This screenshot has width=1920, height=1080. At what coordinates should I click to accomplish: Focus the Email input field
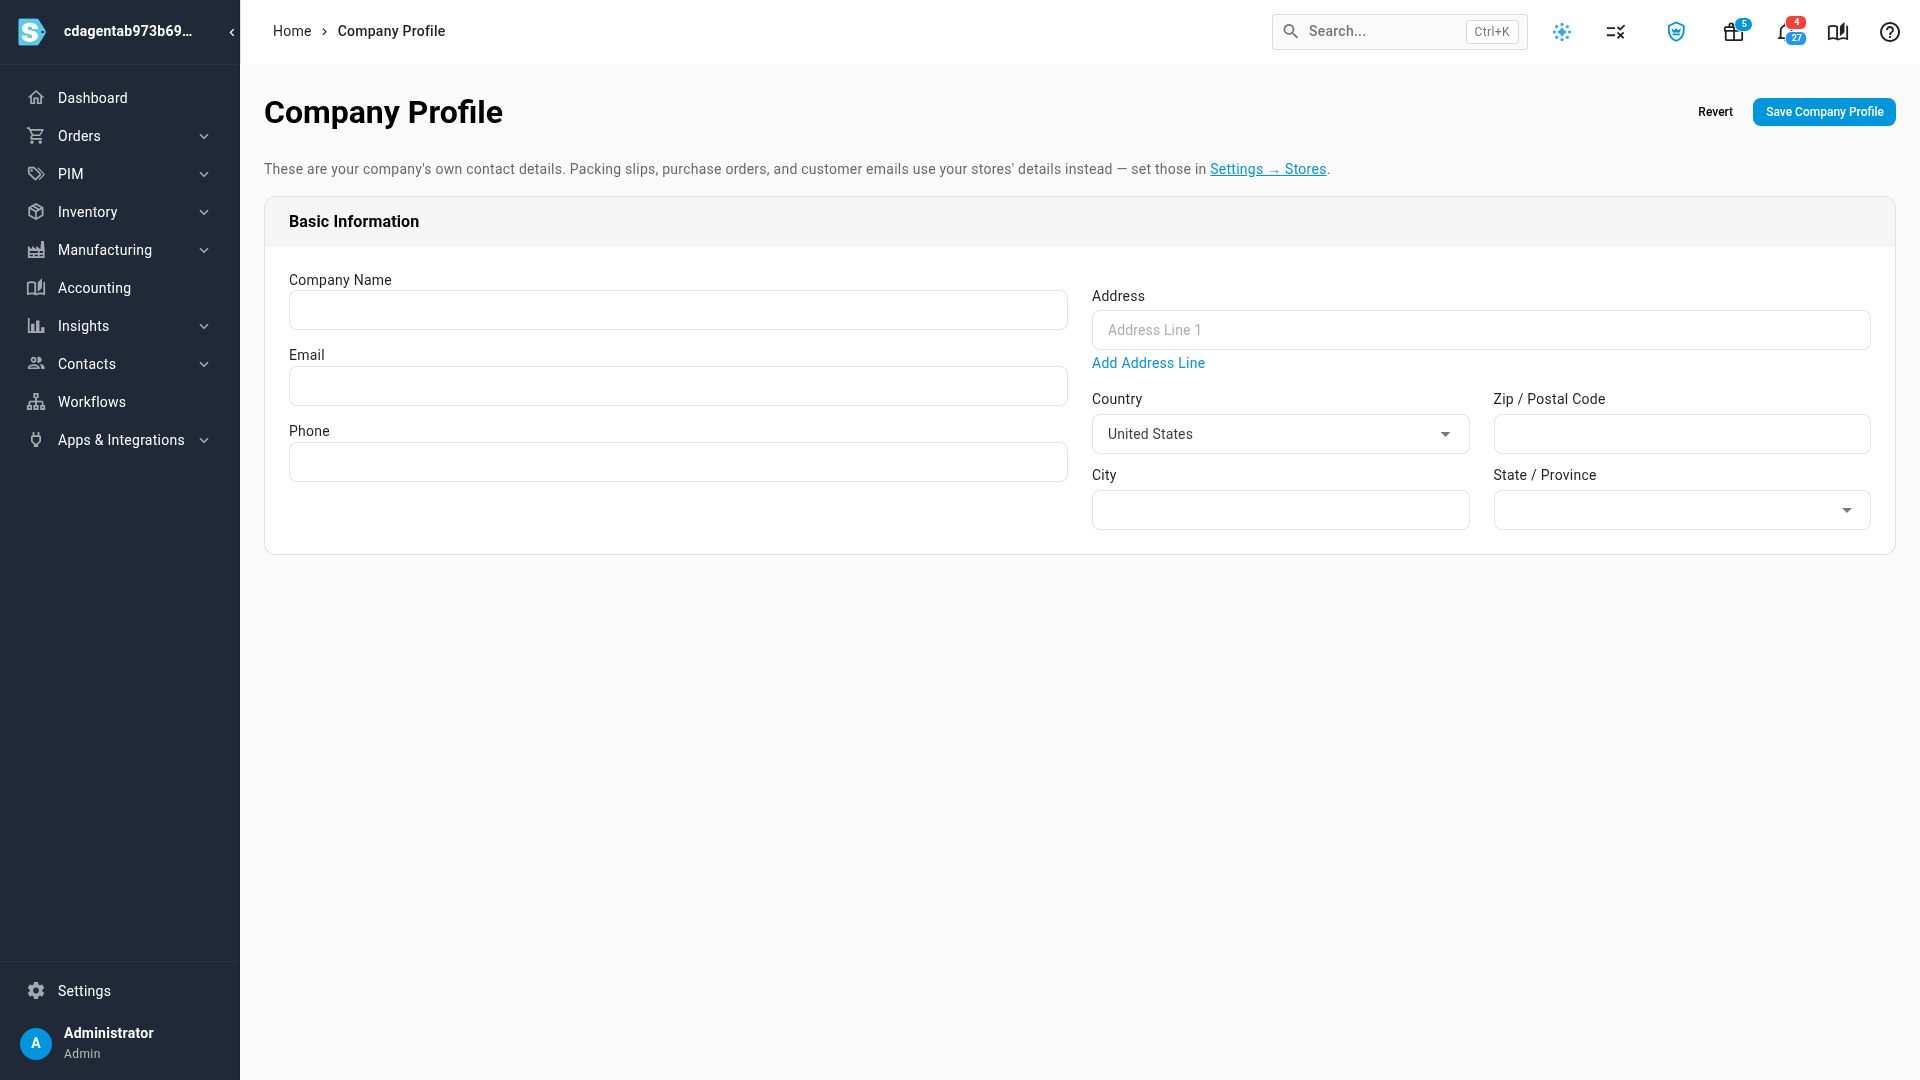coord(678,386)
